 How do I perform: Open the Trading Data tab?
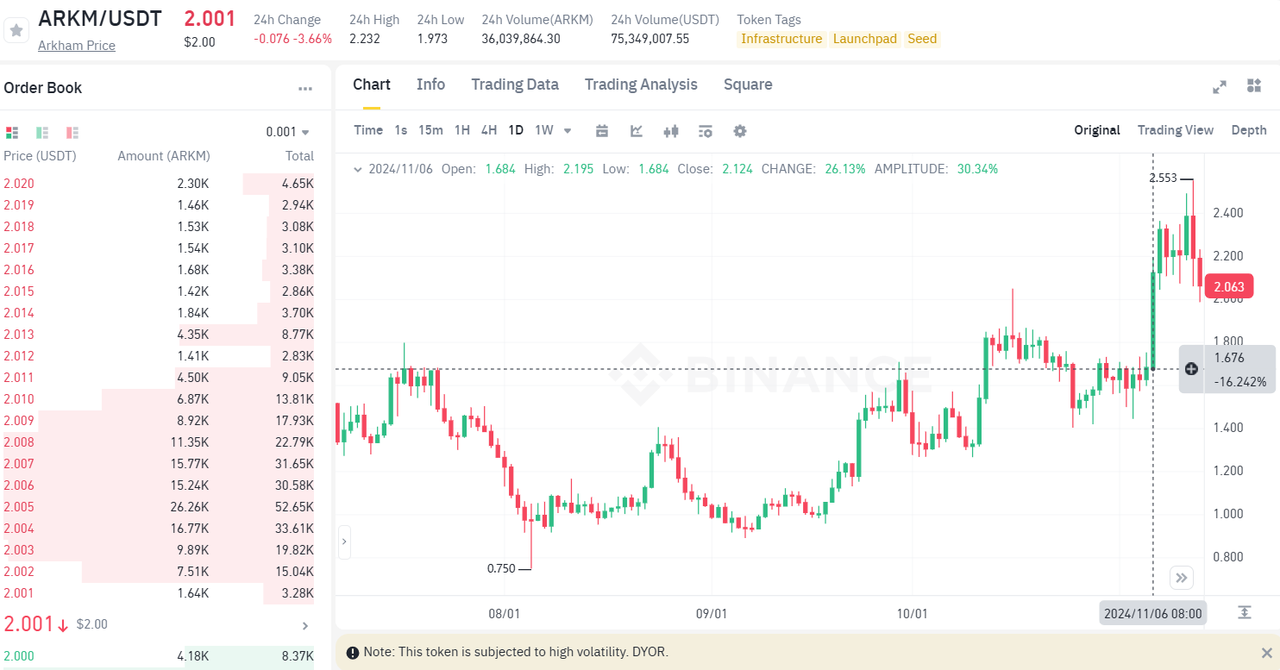point(515,85)
